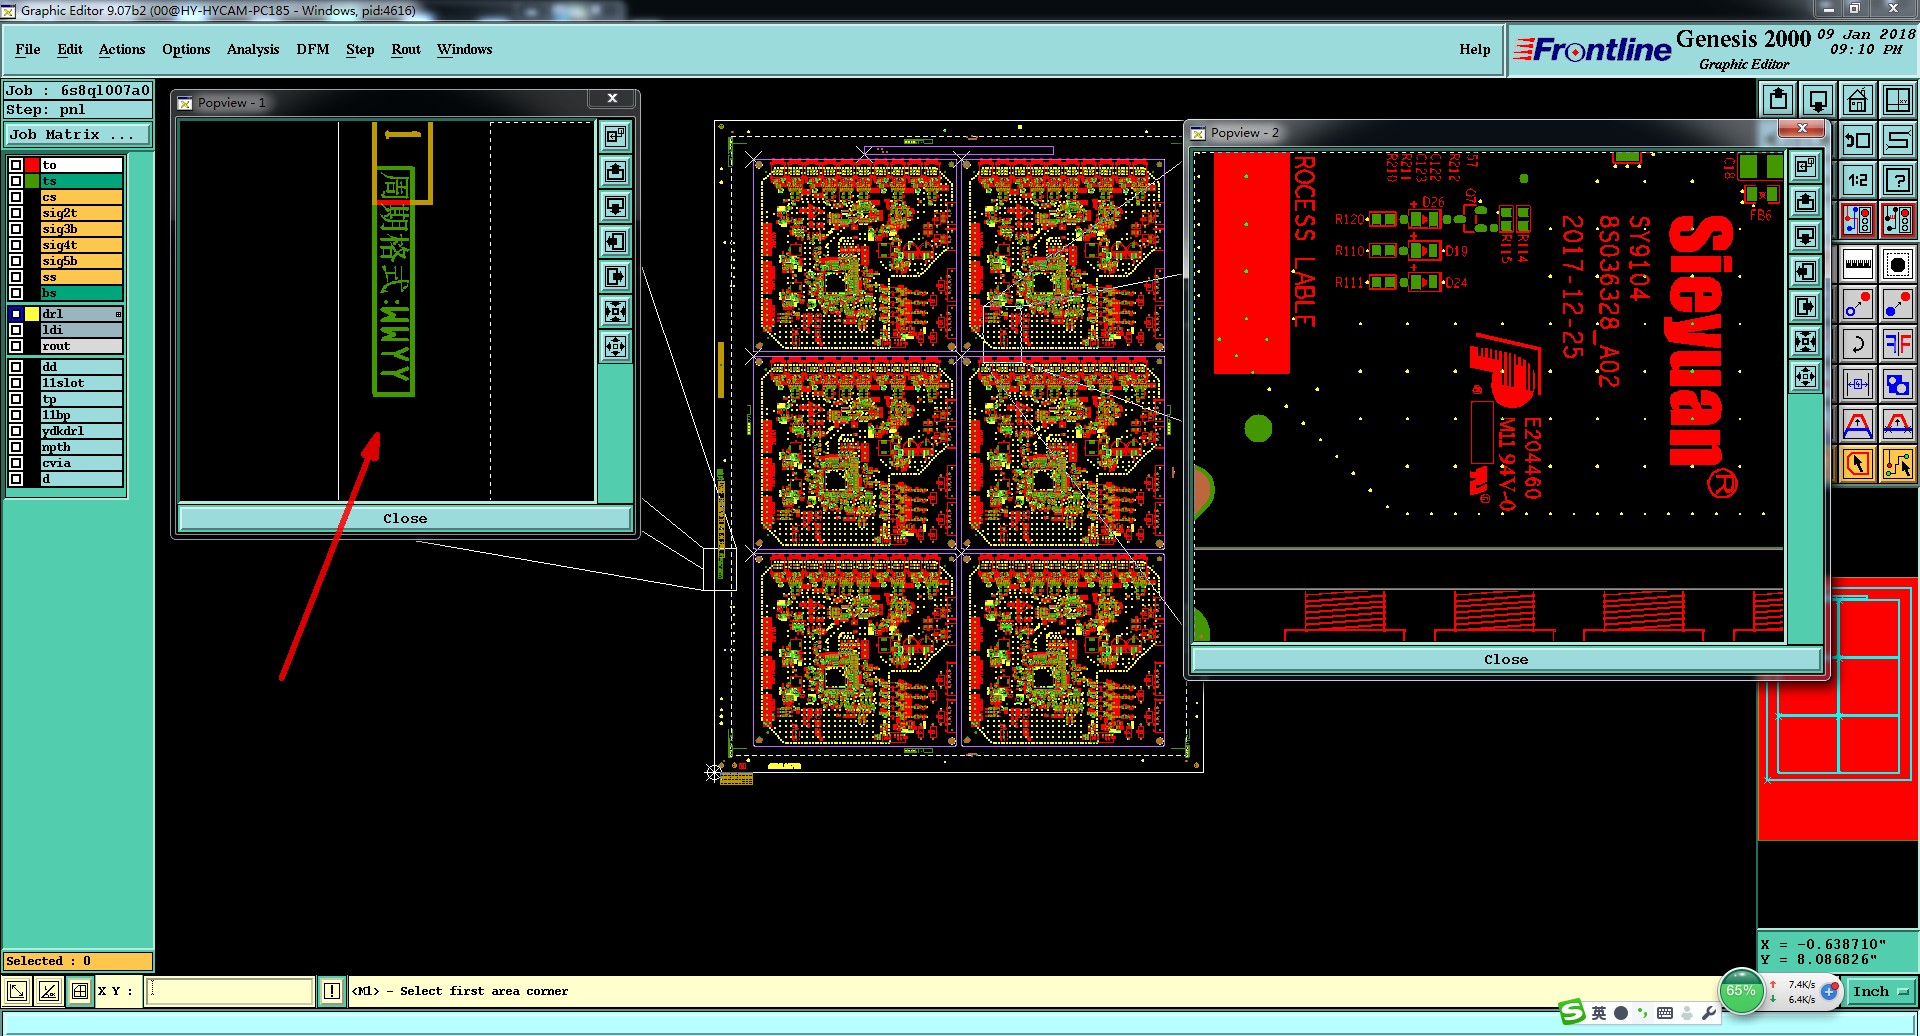This screenshot has width=1920, height=1036.
Task: Click red color swatch of 'to' layer
Action: [x=32, y=165]
